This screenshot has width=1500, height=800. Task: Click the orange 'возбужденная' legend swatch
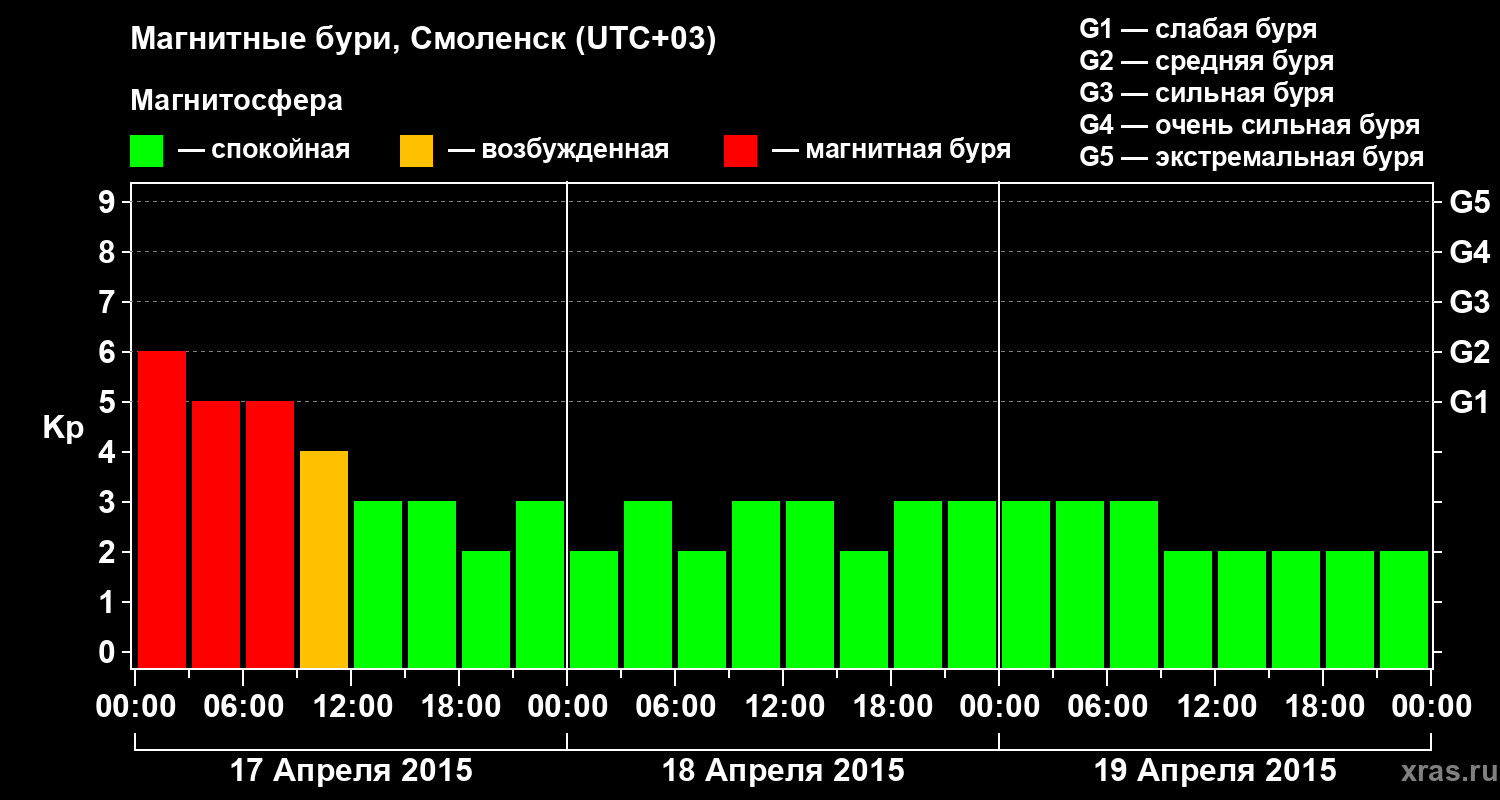pyautogui.click(x=416, y=151)
